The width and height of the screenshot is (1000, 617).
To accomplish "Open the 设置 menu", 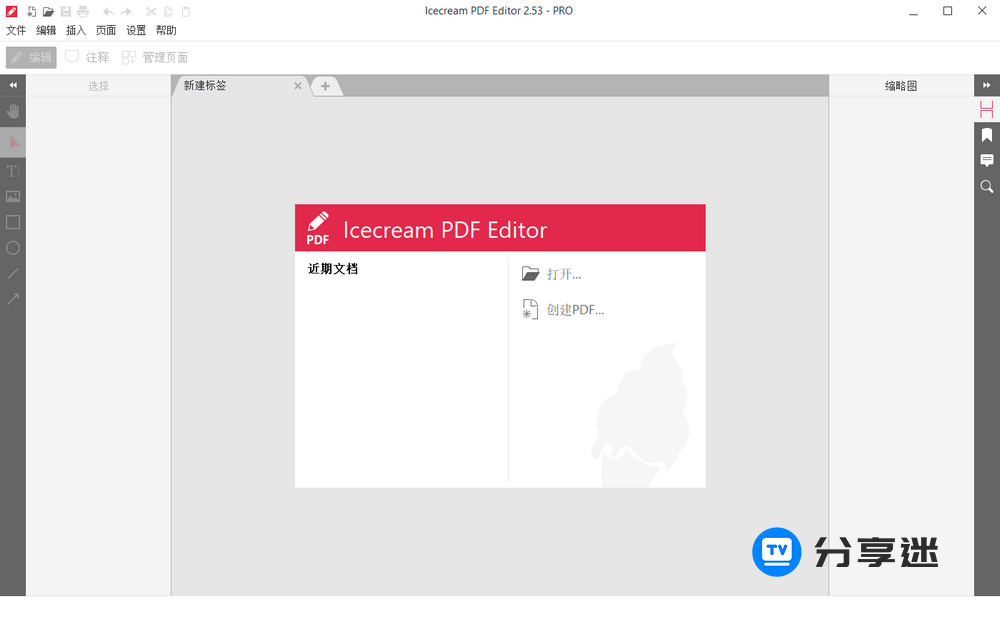I will point(135,30).
